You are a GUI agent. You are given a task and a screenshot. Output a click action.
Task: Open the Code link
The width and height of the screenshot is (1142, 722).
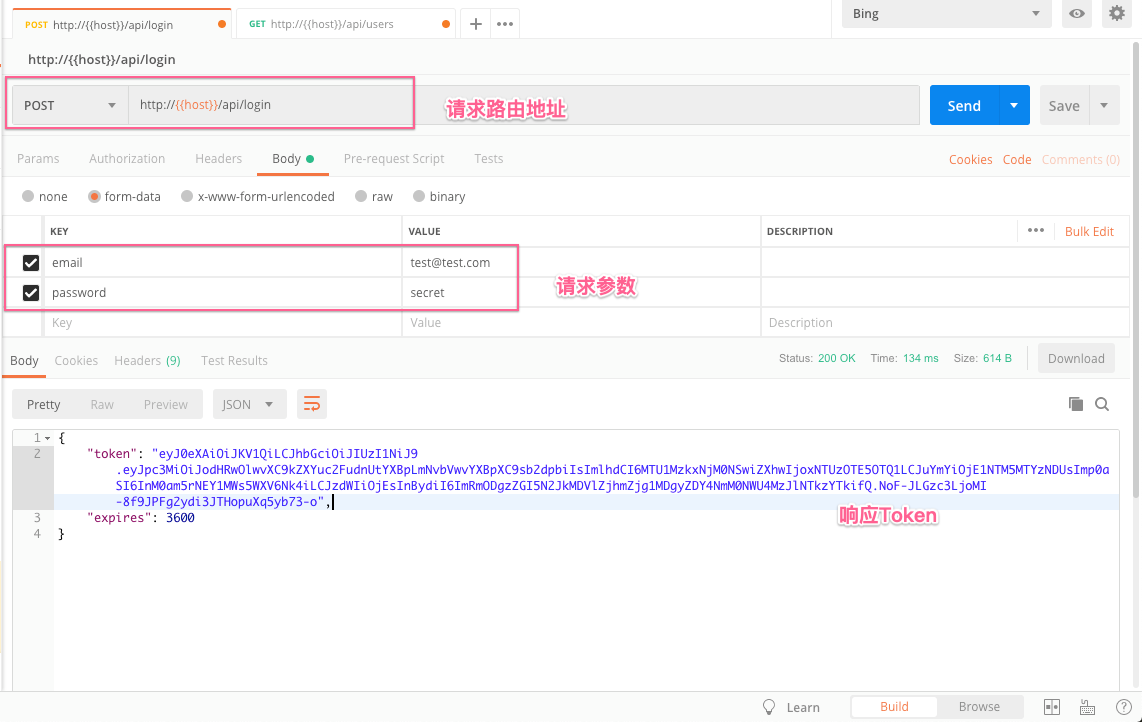pyautogui.click(x=1017, y=159)
